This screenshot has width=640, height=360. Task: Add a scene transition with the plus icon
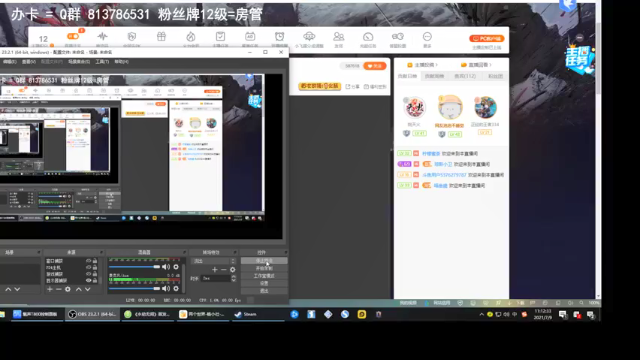[x=215, y=270]
